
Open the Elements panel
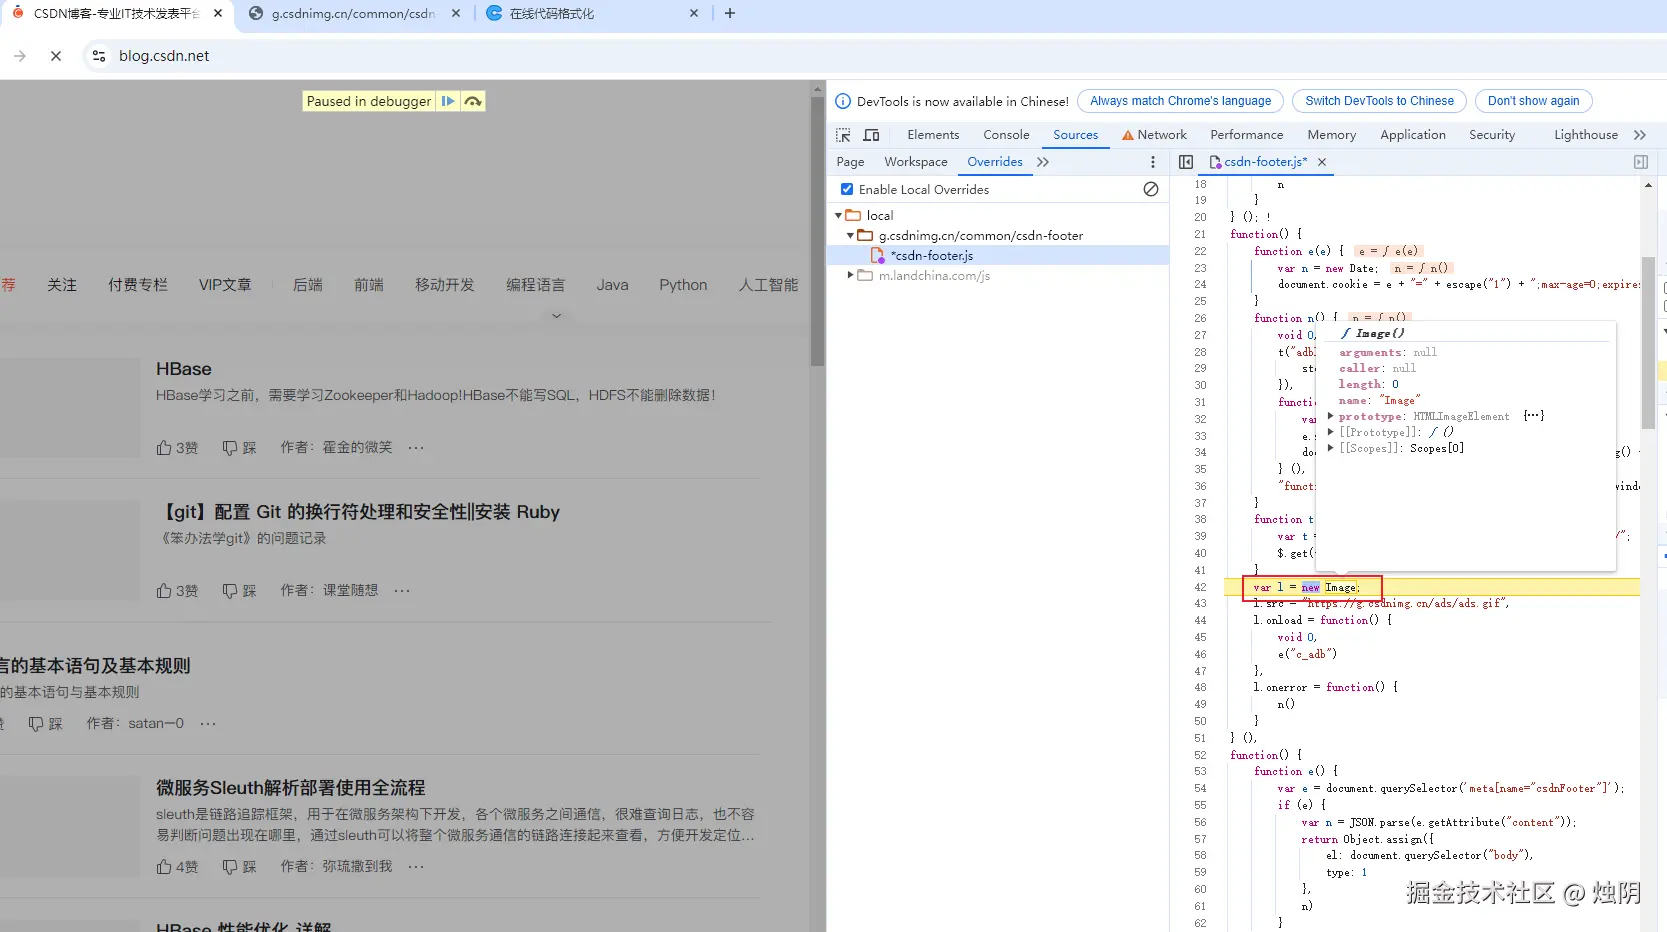(933, 135)
